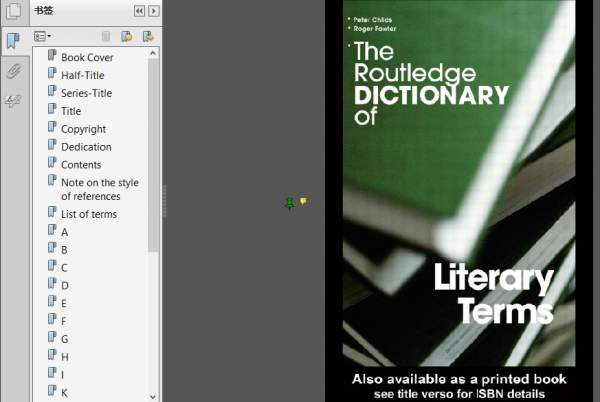This screenshot has height=402, width=600.
Task: Open bookmark C
Action: tap(64, 268)
